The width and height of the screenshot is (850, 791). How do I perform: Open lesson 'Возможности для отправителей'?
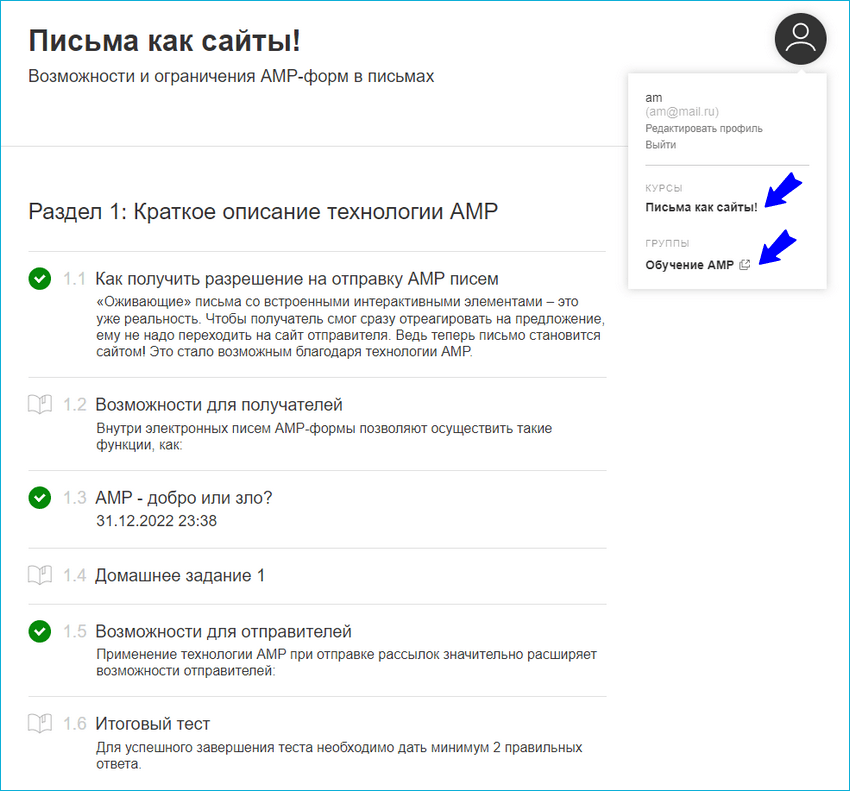point(226,631)
